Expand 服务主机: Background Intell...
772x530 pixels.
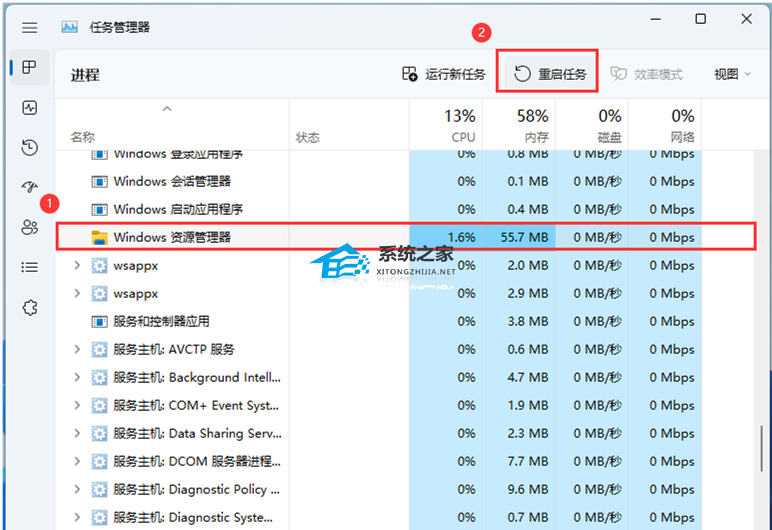point(77,378)
